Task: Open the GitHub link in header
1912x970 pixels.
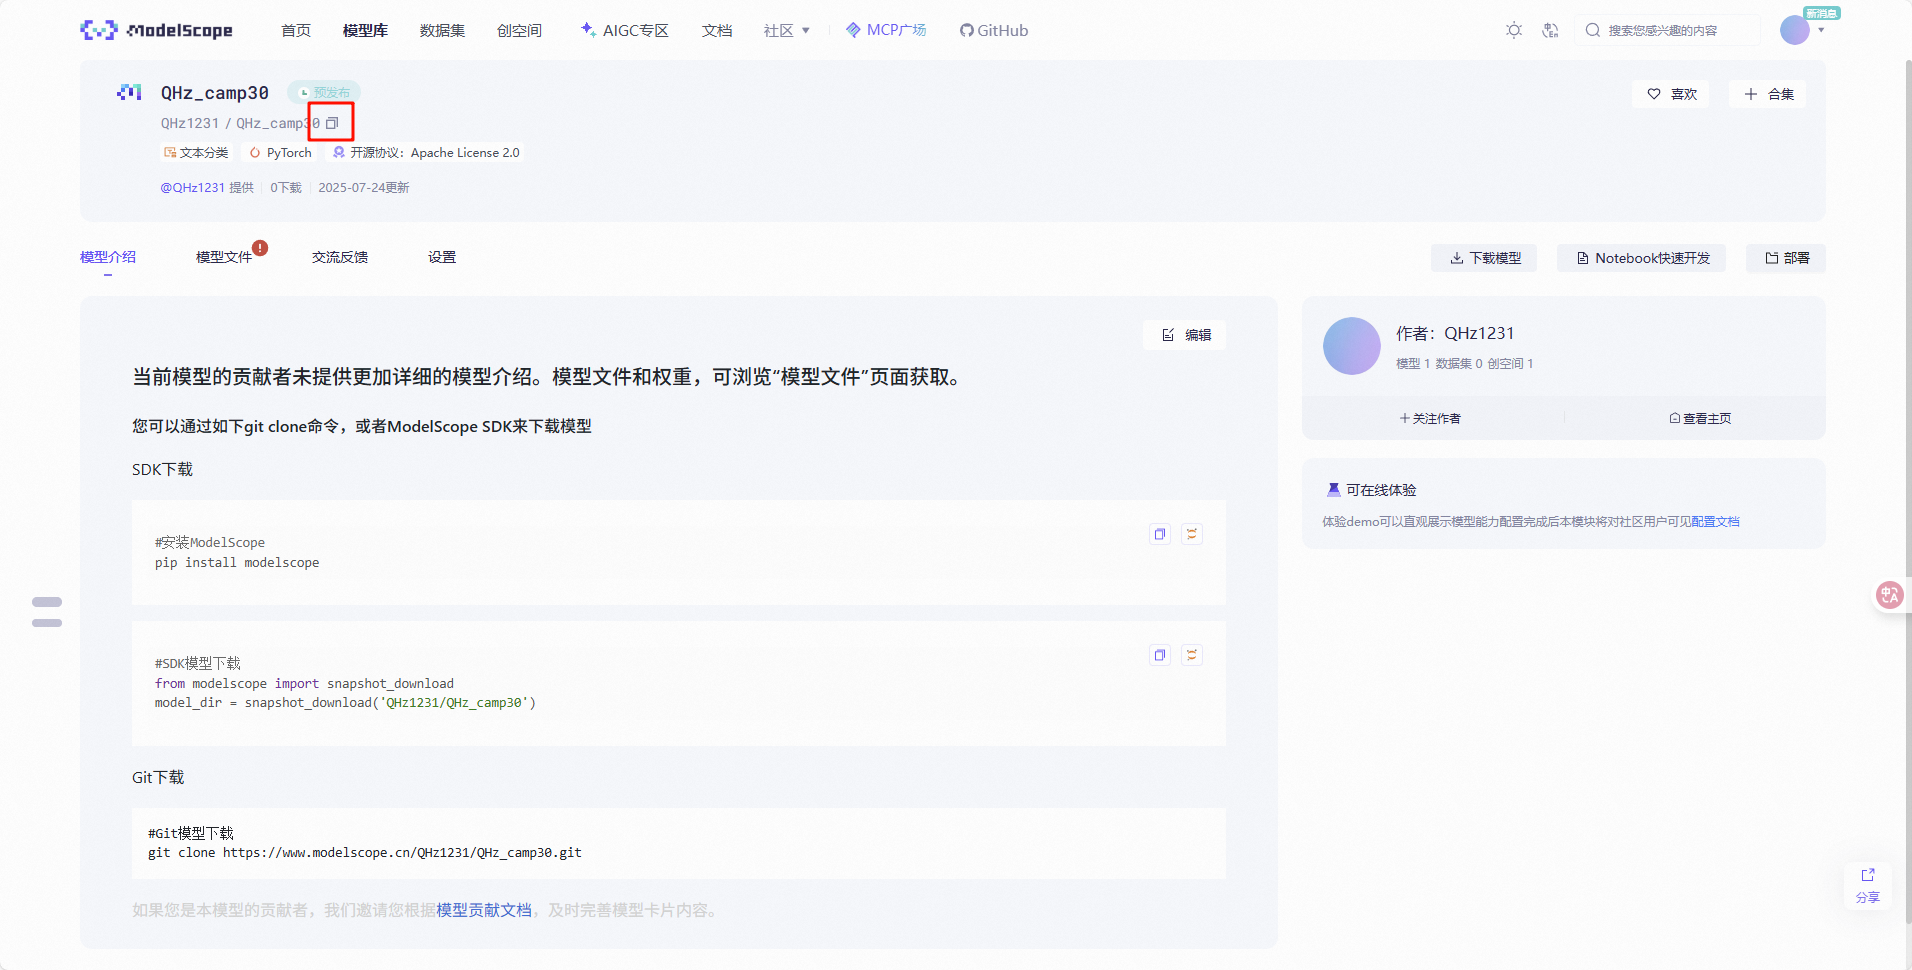Action: click(x=994, y=31)
